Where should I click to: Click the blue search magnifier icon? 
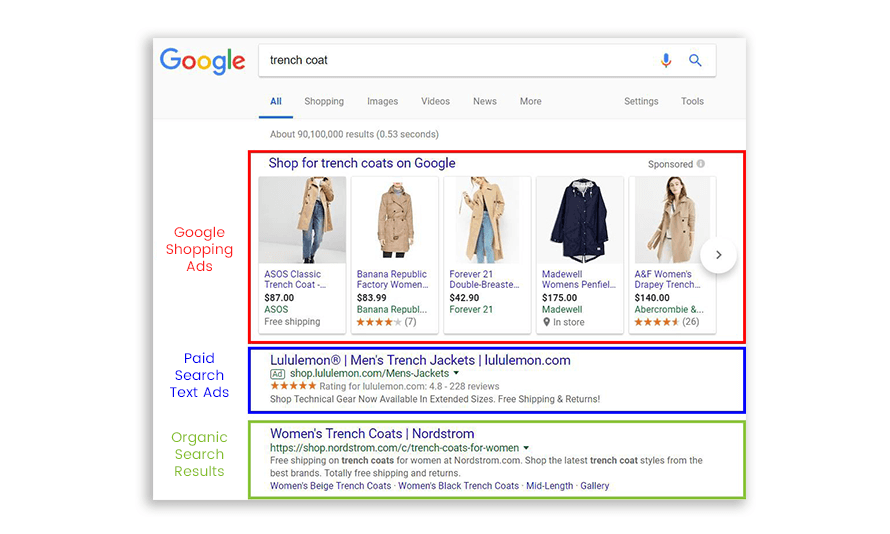coord(695,61)
